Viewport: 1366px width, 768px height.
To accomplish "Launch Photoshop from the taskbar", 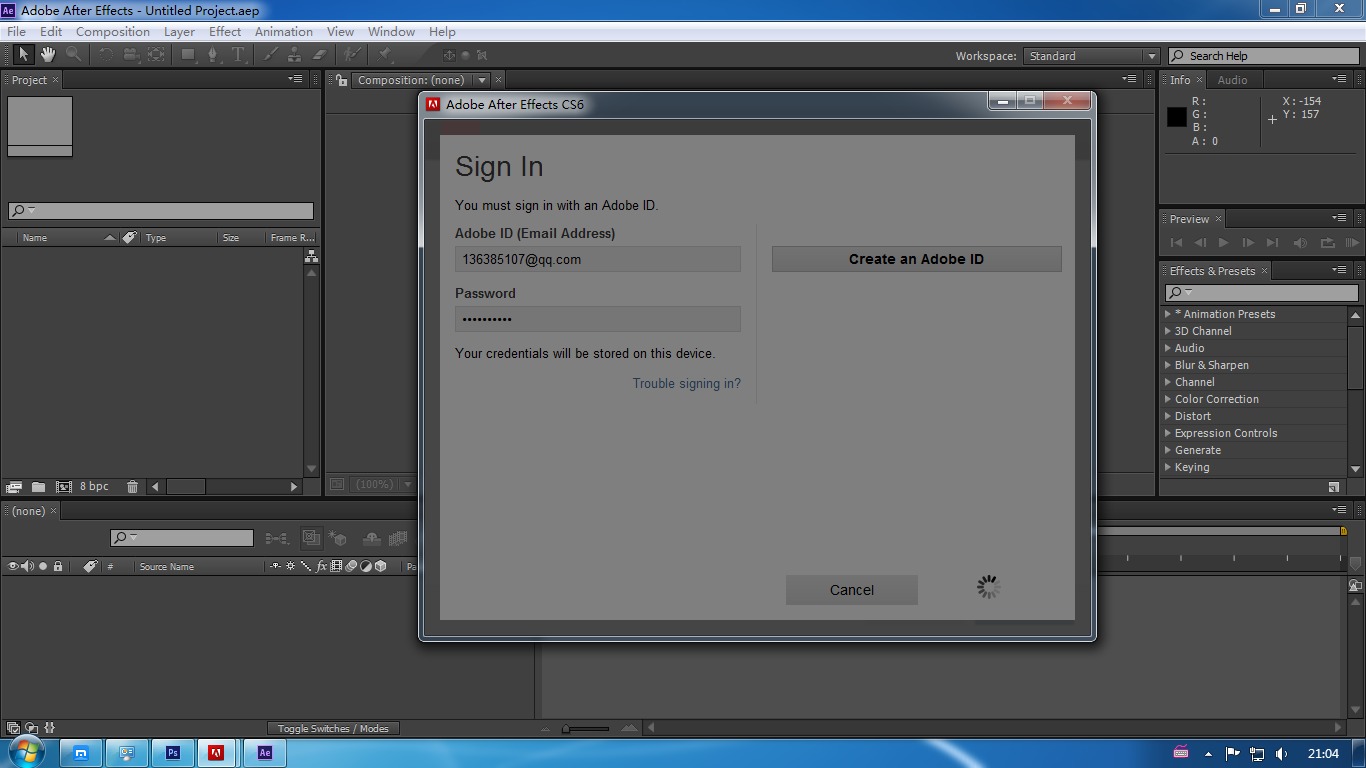I will point(173,753).
